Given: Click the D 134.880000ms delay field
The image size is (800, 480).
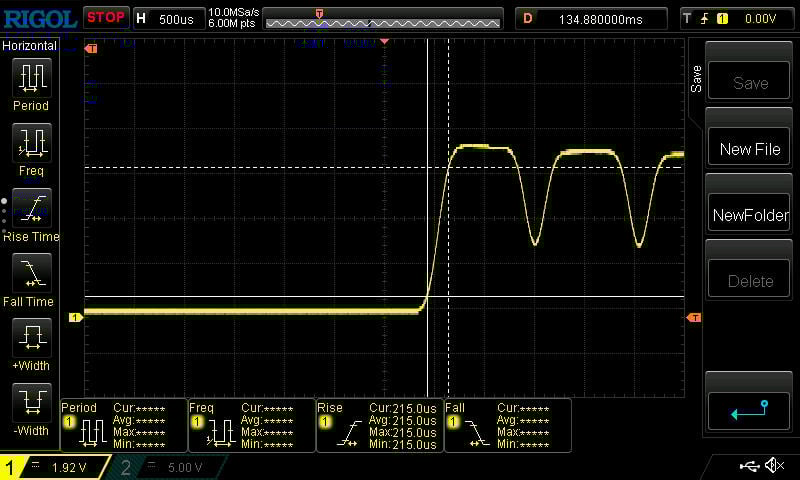Looking at the screenshot, I should point(591,19).
